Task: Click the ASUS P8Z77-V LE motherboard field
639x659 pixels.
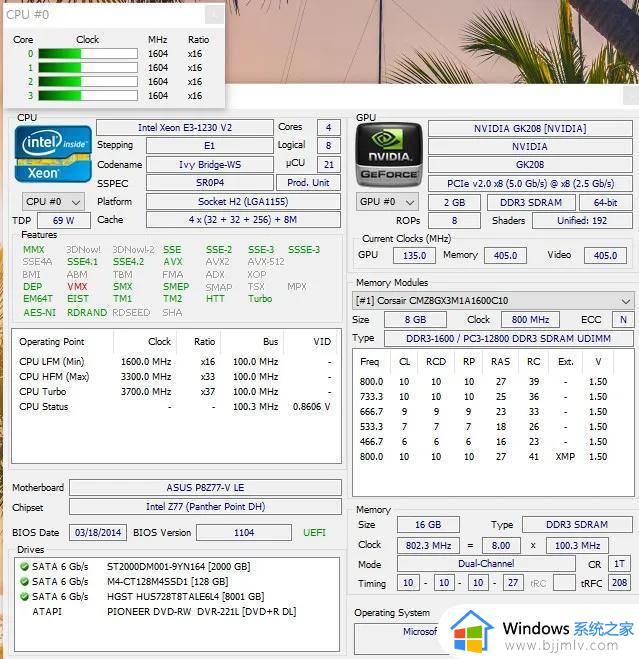Action: (x=205, y=488)
